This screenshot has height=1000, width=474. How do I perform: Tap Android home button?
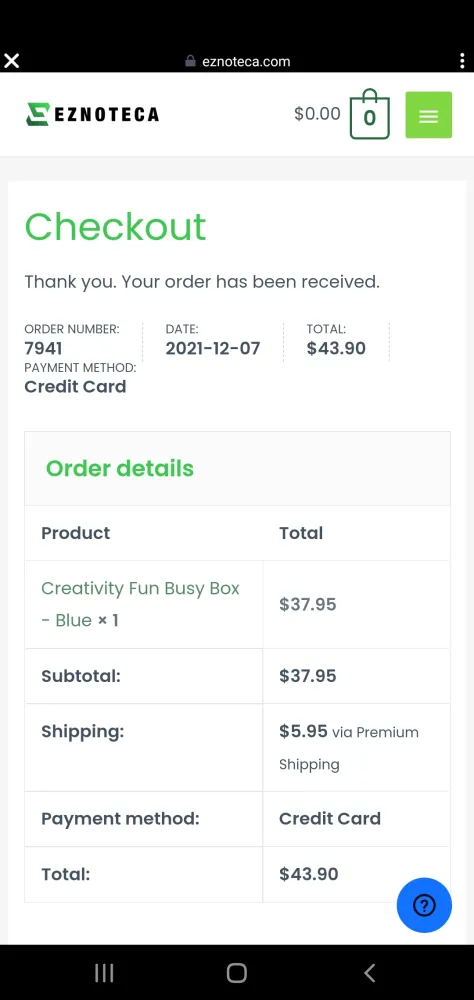pos(237,973)
